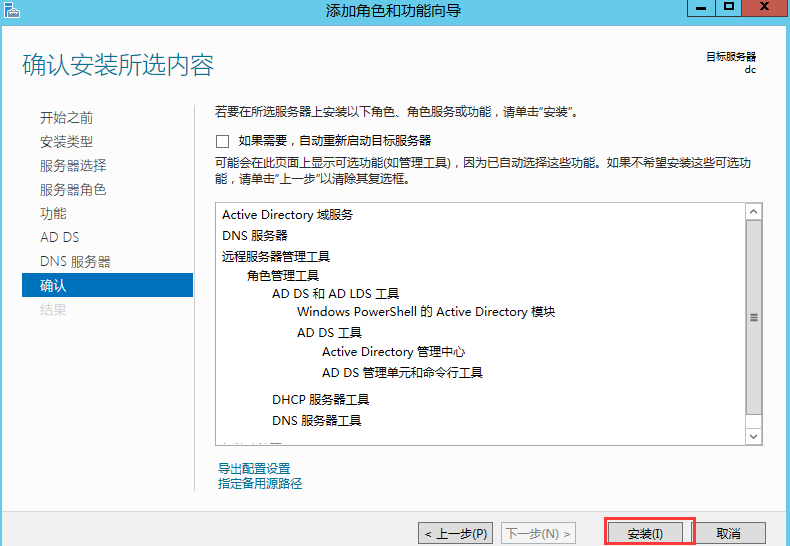This screenshot has width=790, height=546.
Task: Select 'AD DS 和 AD LDS 工具' entry
Action: 336,294
